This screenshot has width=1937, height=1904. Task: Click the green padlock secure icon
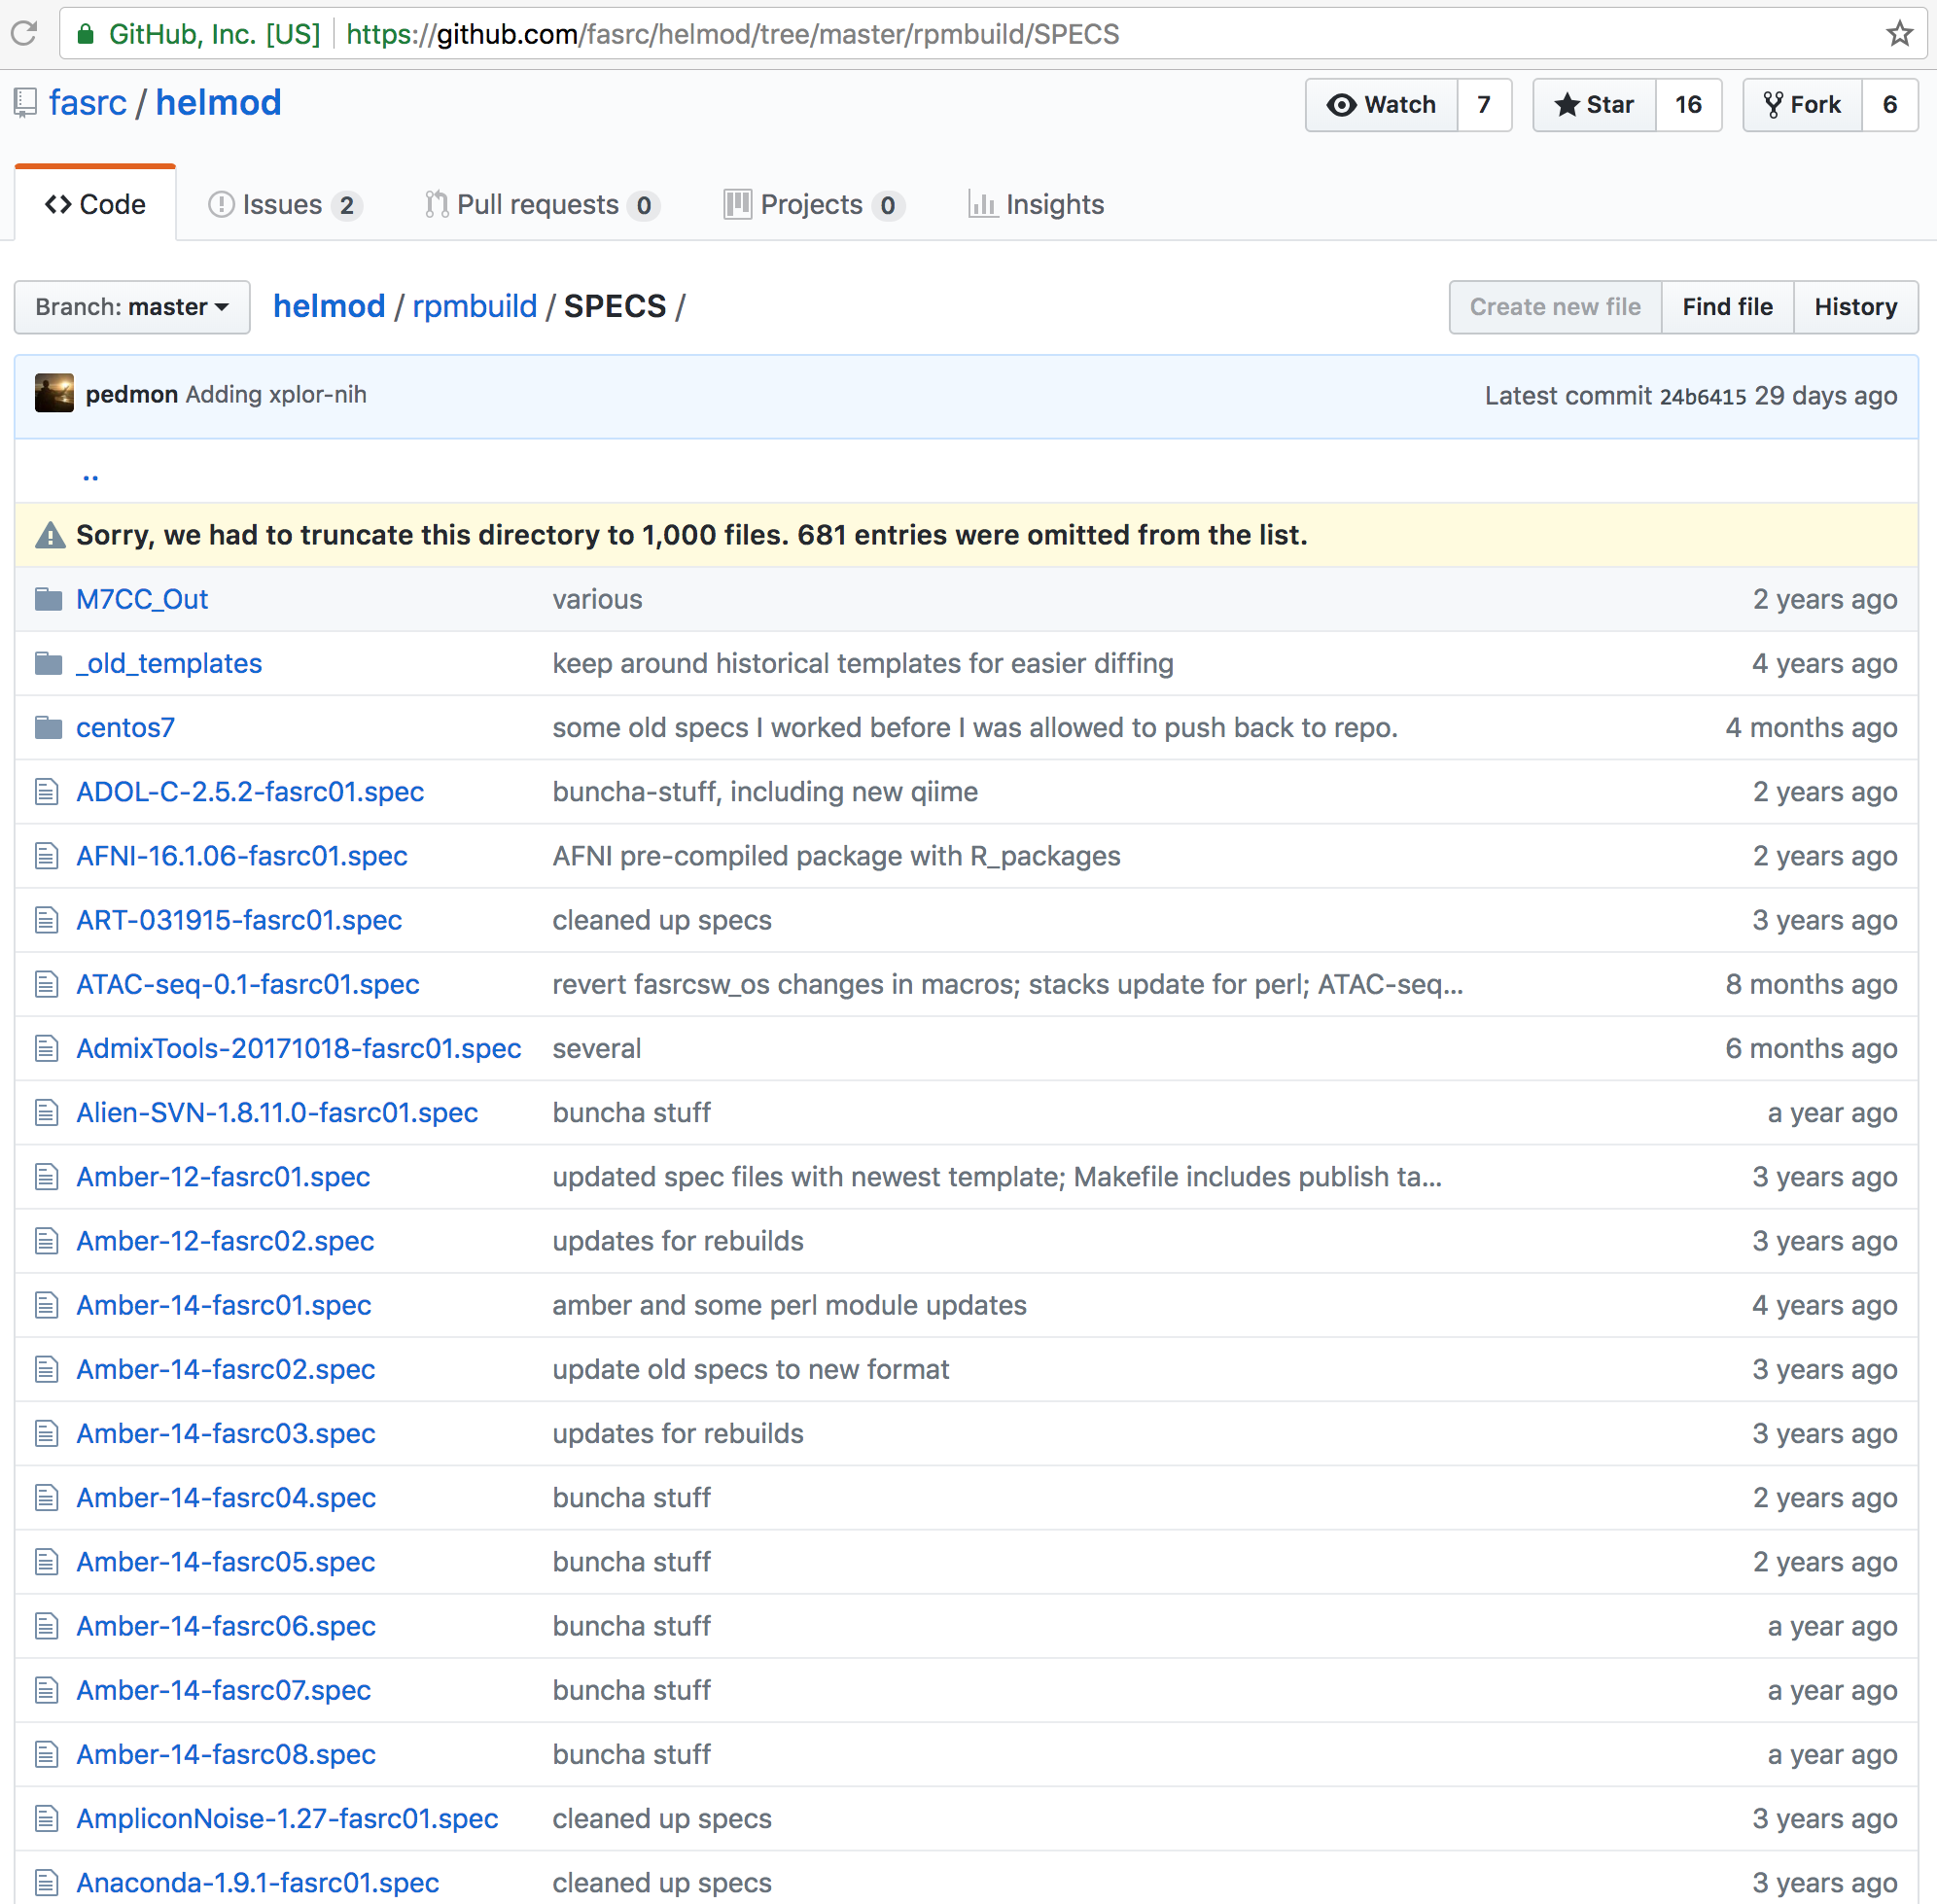tap(86, 34)
